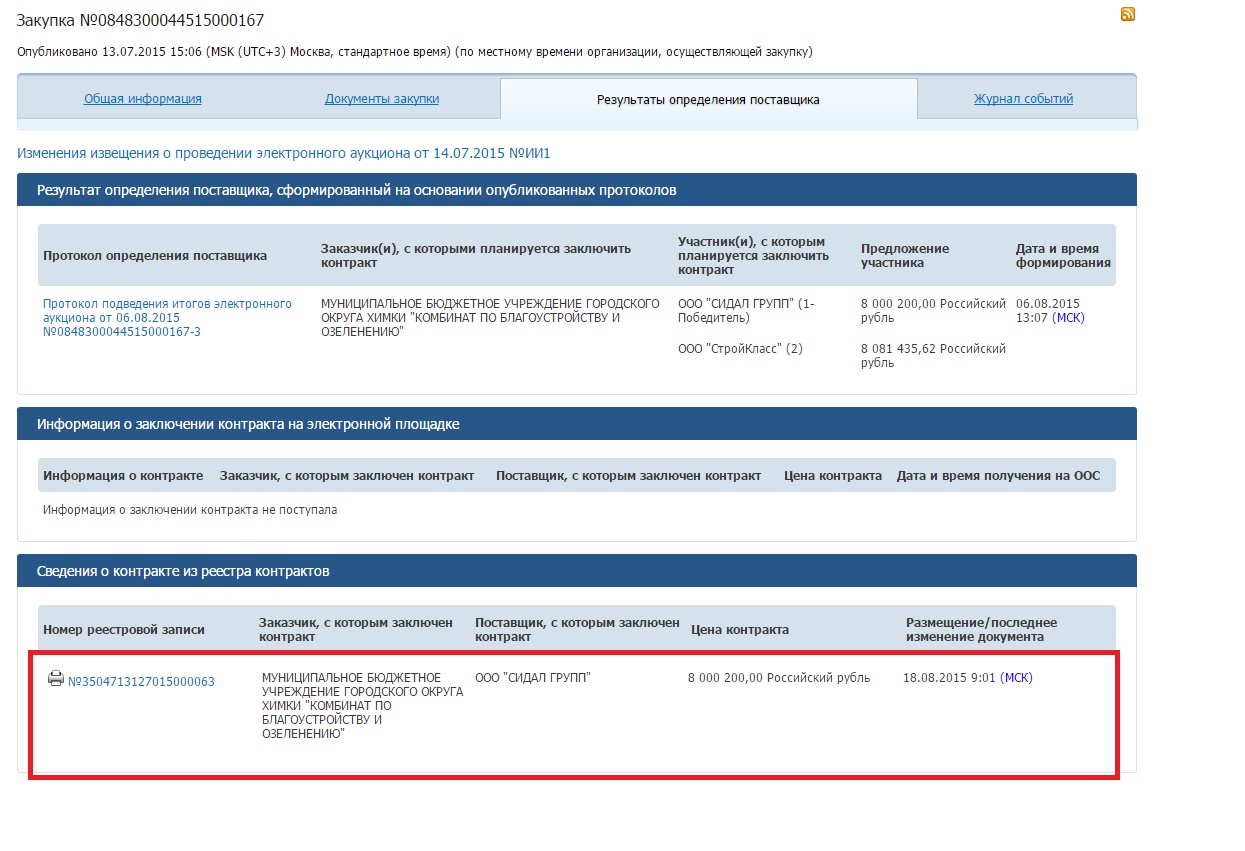Click the orange RSS feed icon

coord(1128,14)
